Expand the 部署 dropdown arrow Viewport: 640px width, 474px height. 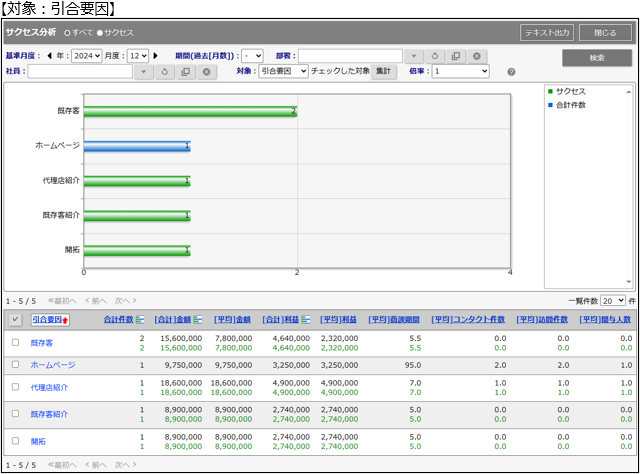pyautogui.click(x=413, y=56)
